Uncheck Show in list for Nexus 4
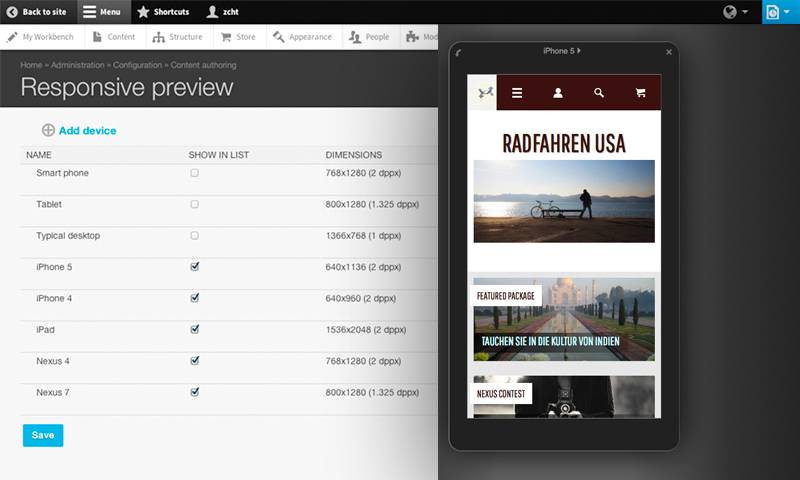800x480 pixels. [194, 361]
